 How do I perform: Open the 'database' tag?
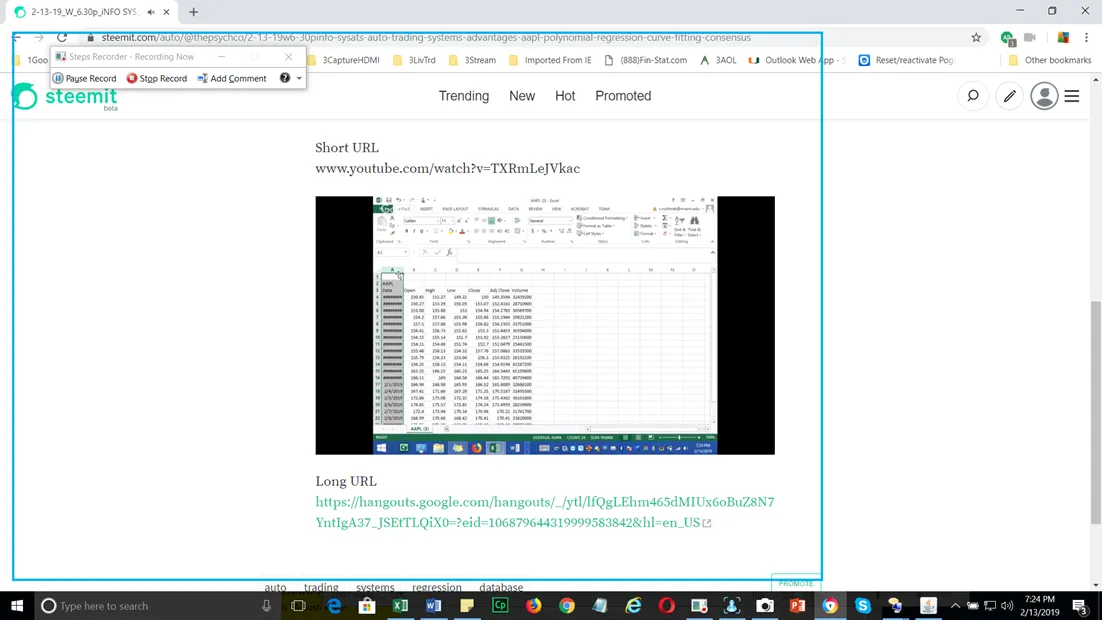pos(501,587)
